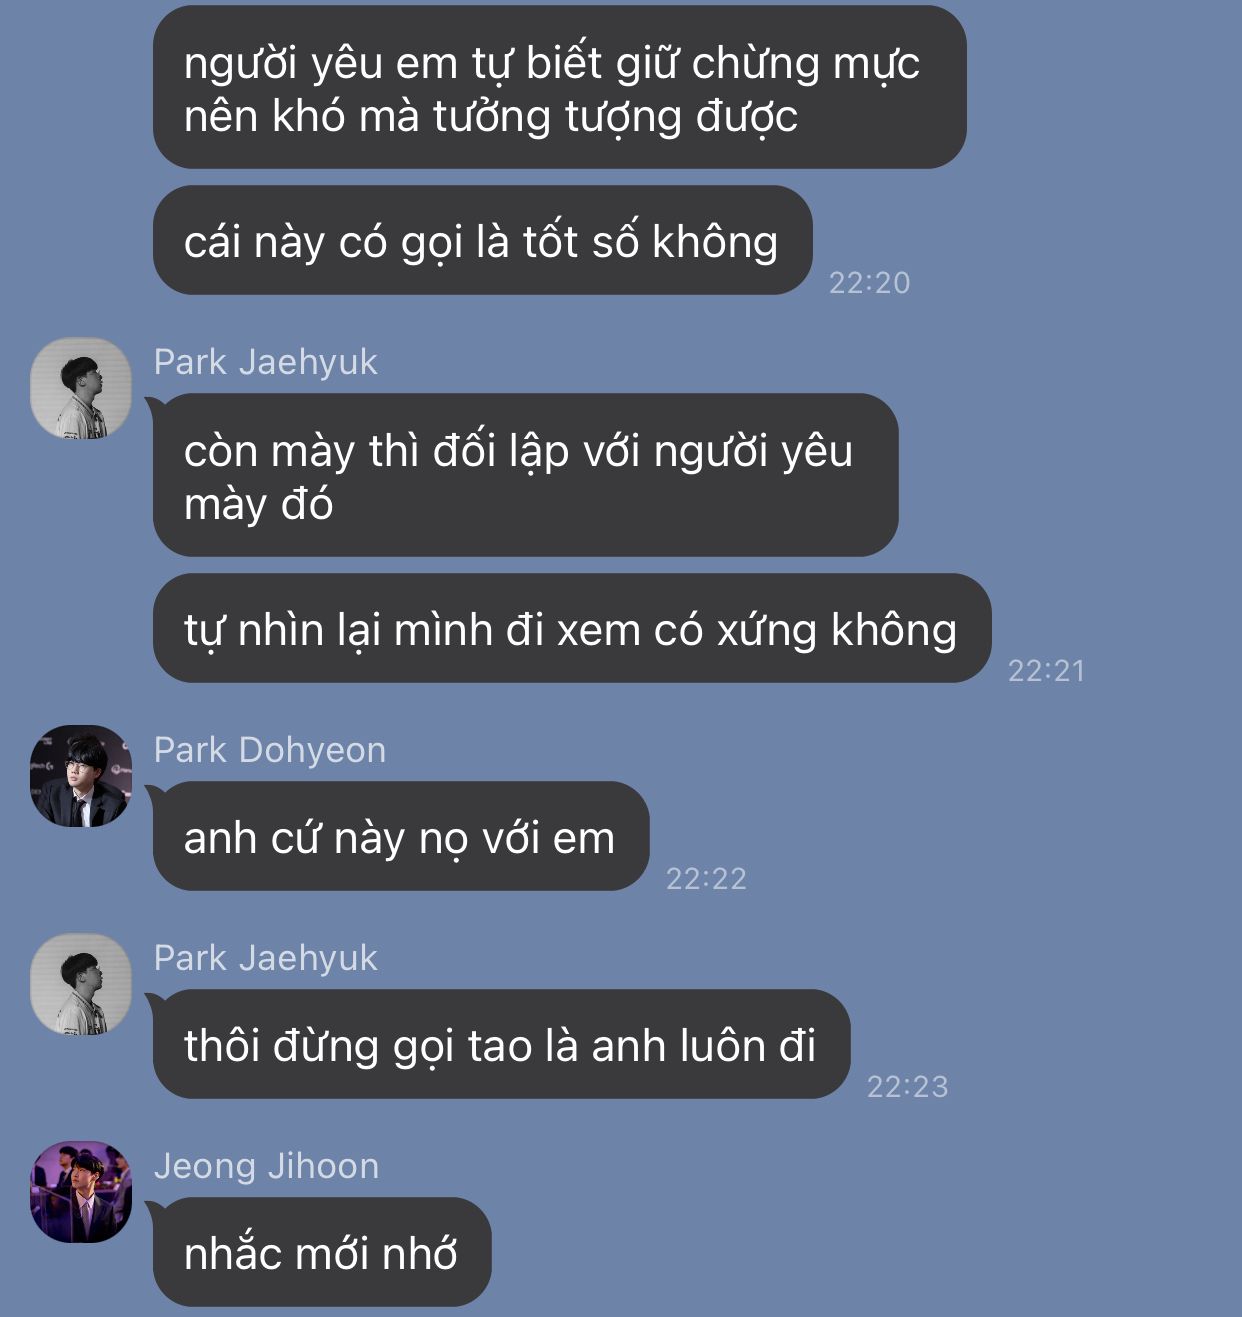Tap first Park Jaehyuk name label
The height and width of the screenshot is (1317, 1242).
(x=265, y=362)
